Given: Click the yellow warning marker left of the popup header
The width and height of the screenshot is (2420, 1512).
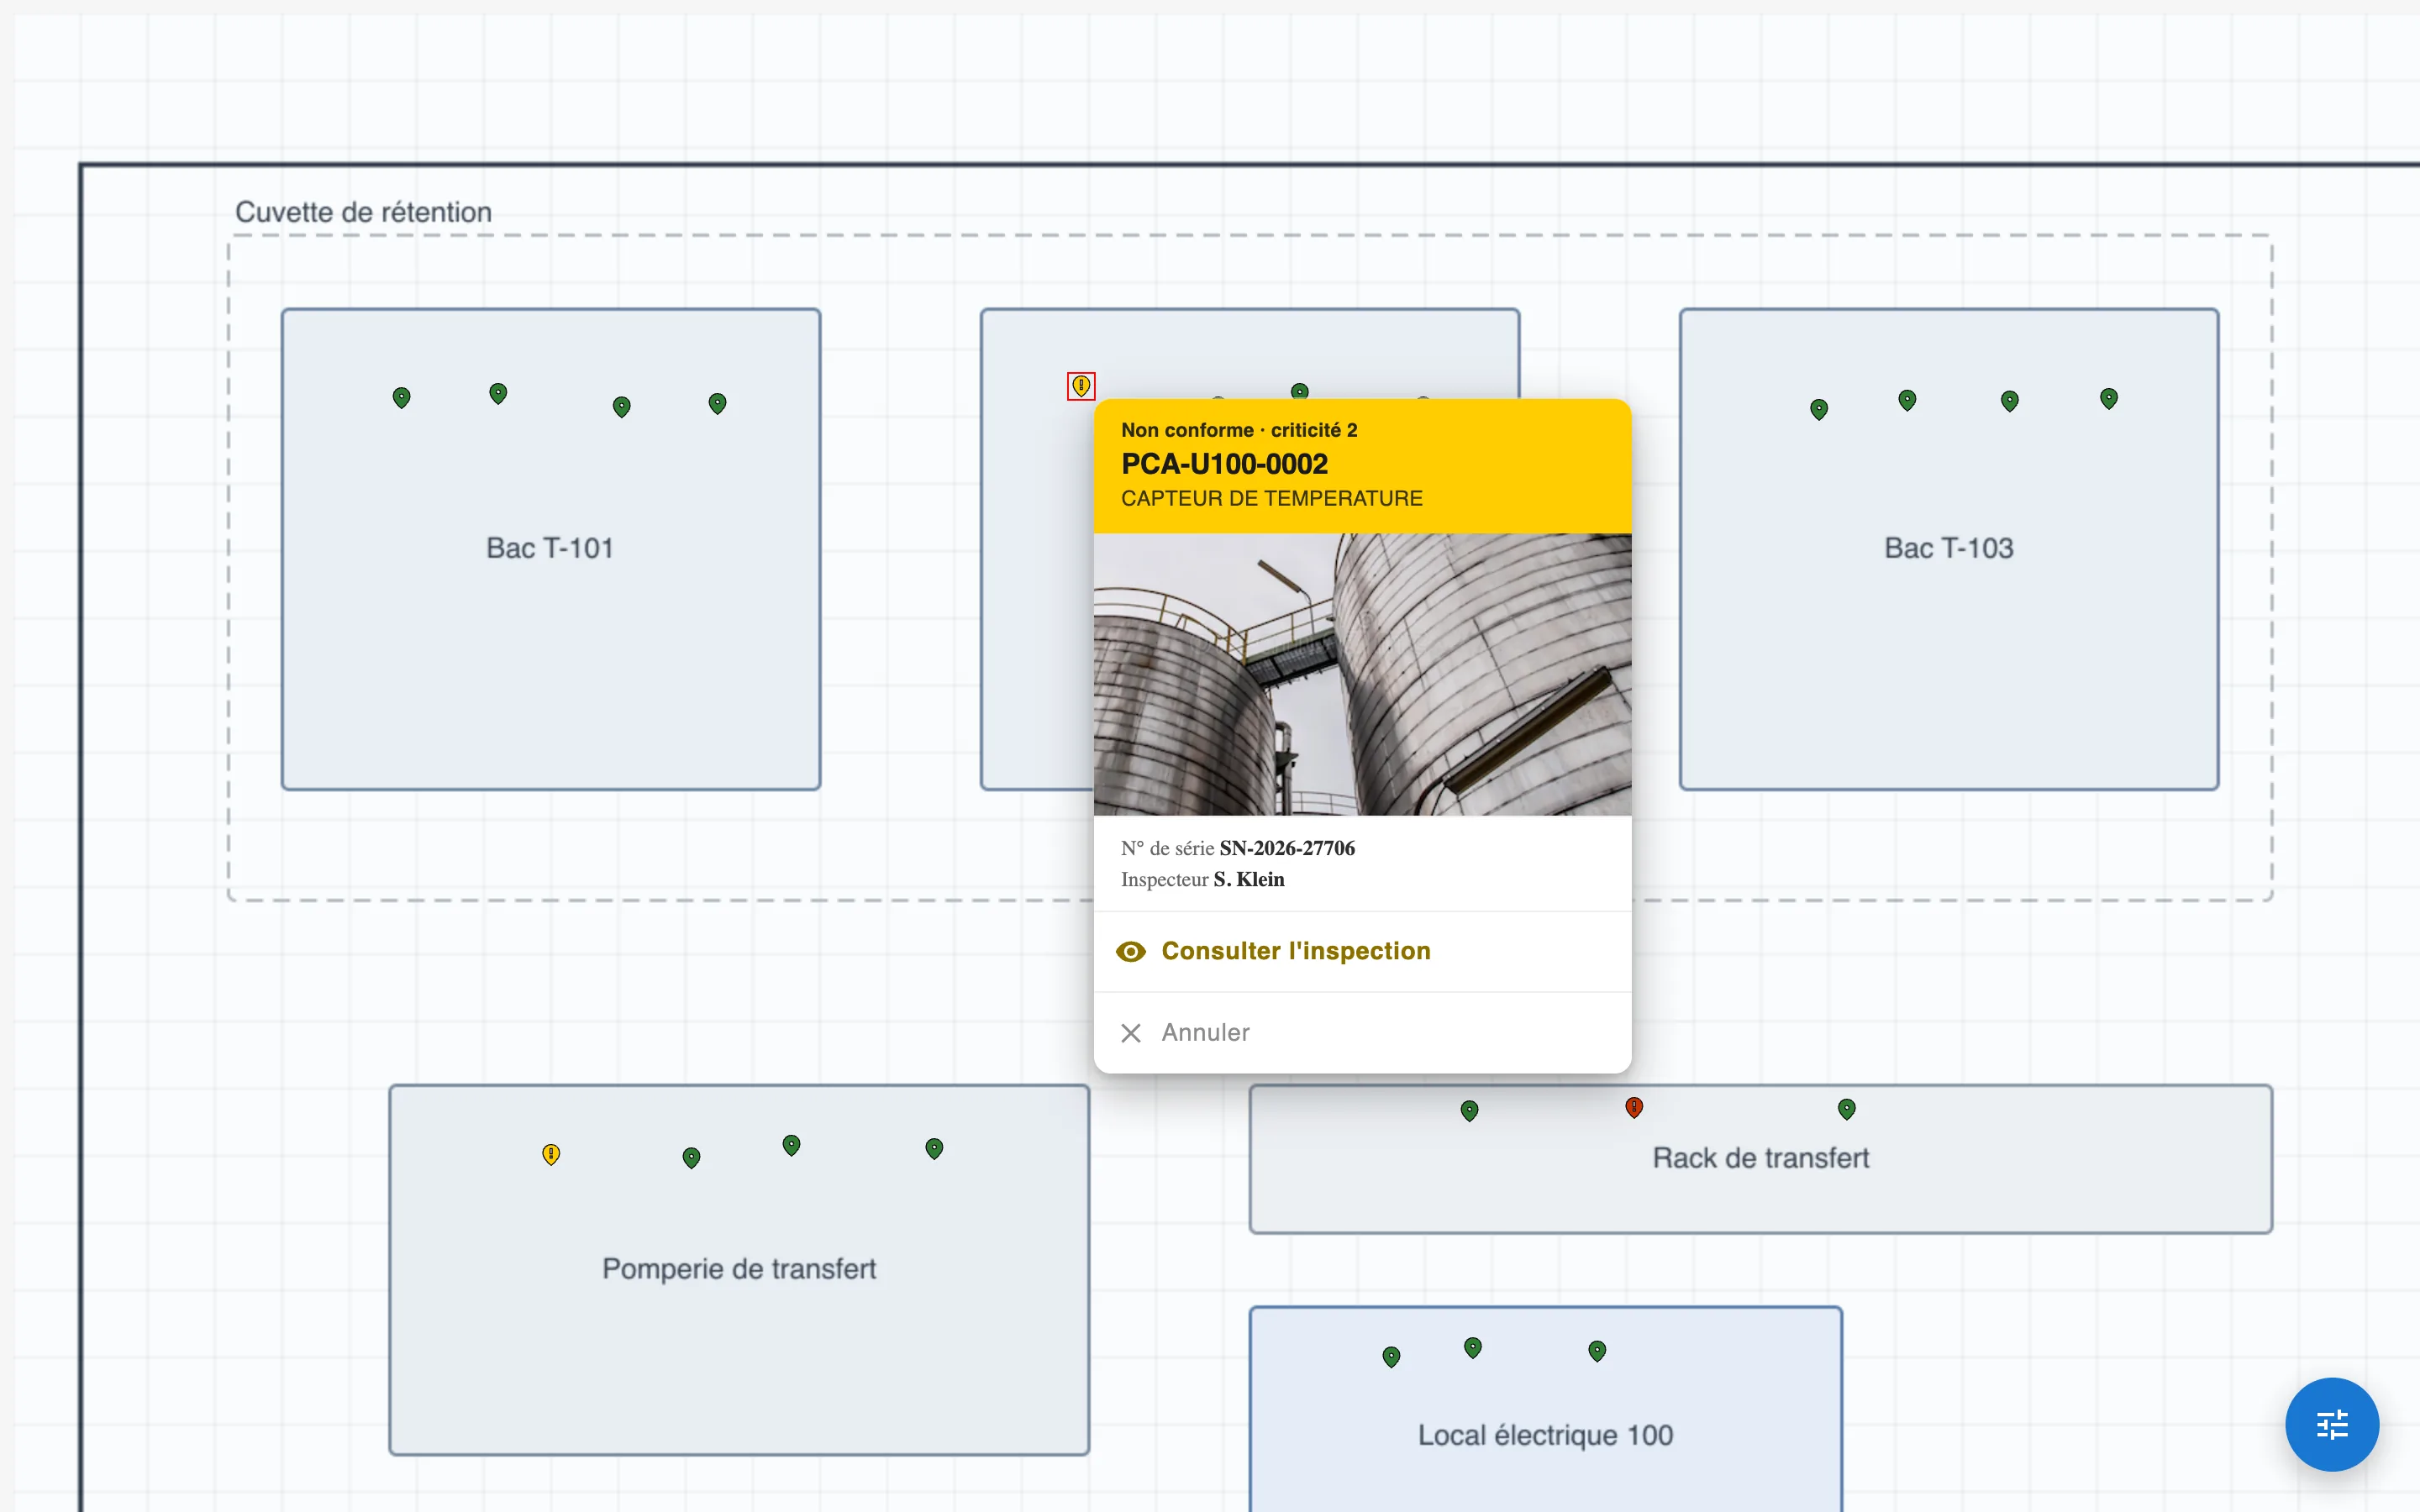Looking at the screenshot, I should tap(1081, 386).
